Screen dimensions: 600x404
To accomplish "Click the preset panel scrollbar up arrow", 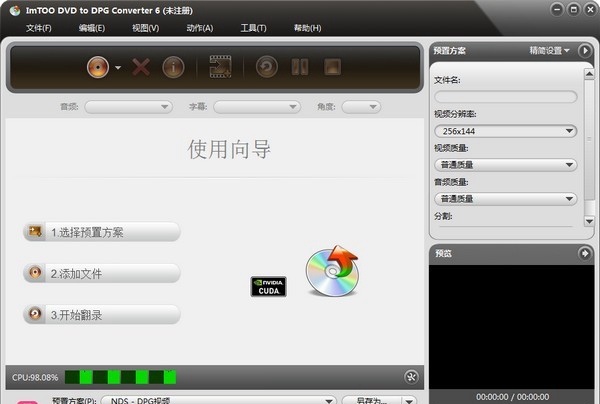I will (589, 74).
